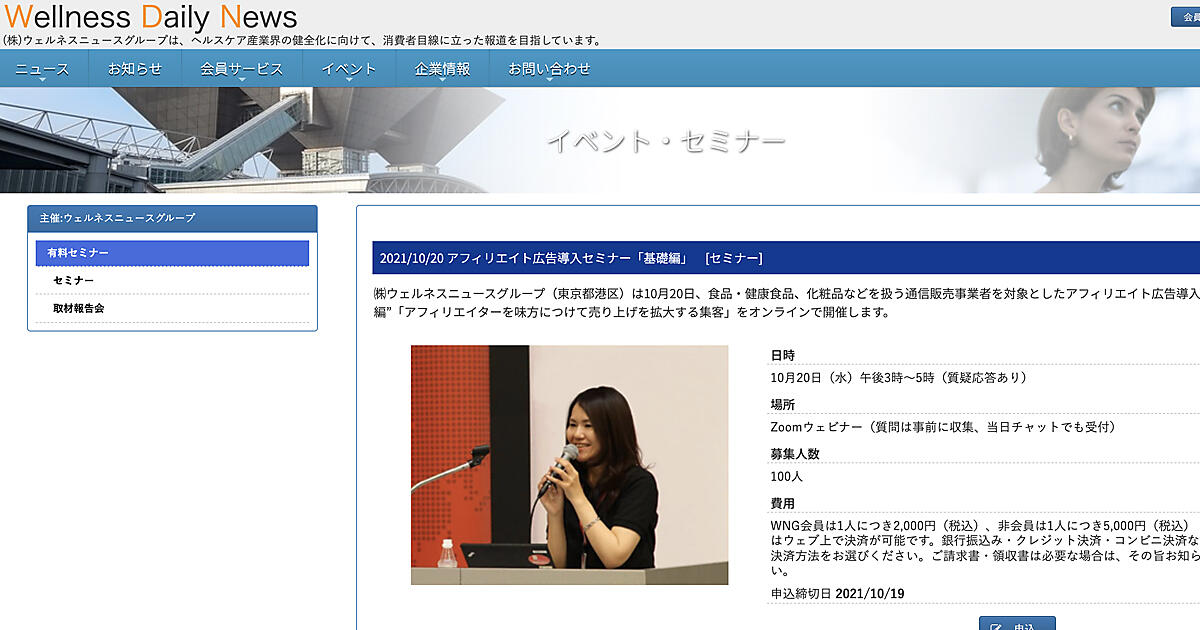Screen dimensions: 1200x630
Task: Select 有料セミナー in the sidebar
Action: pos(172,253)
